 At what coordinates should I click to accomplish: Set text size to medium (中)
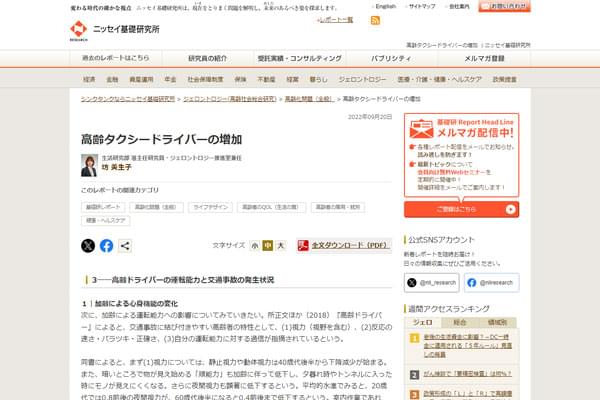(267, 245)
